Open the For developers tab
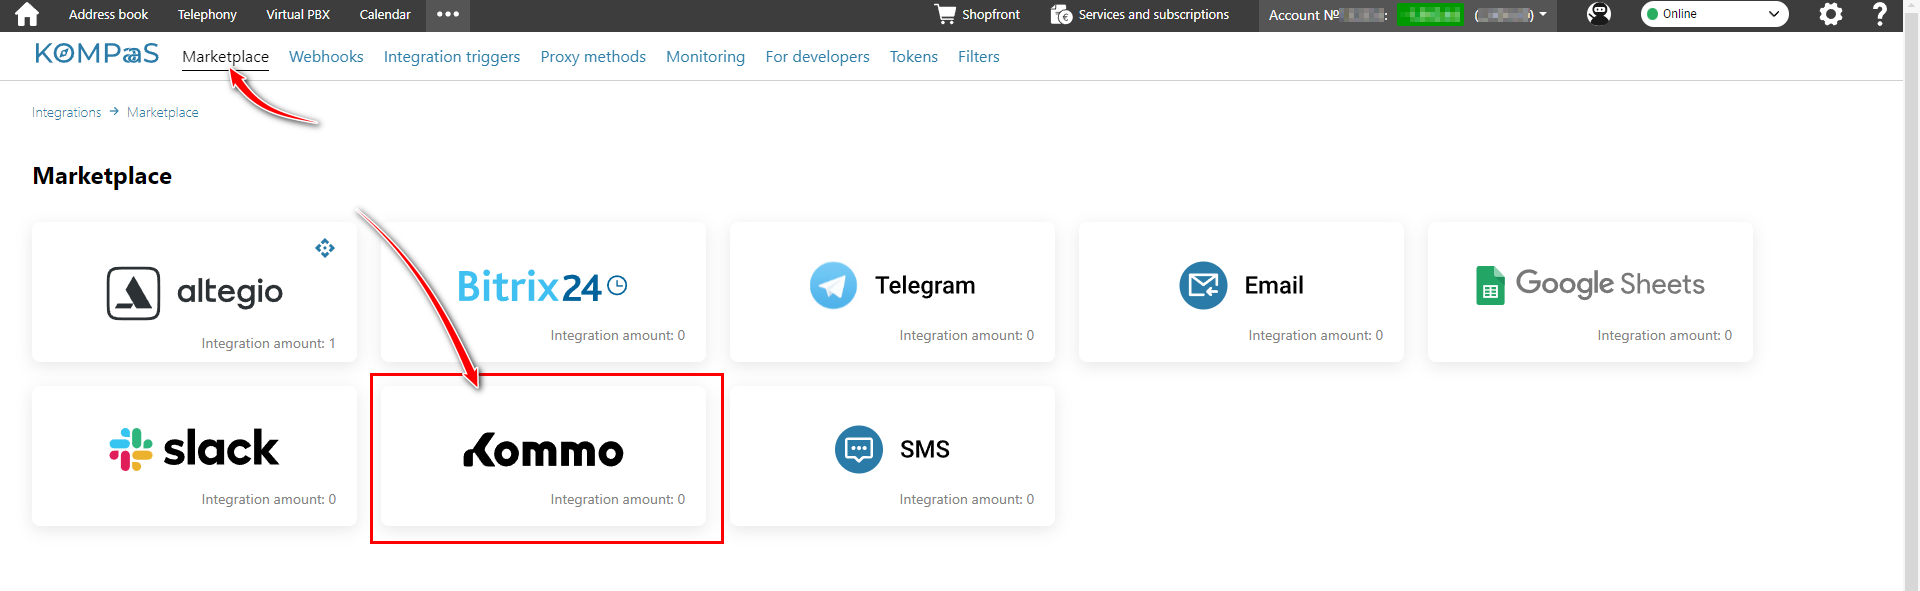 tap(817, 57)
